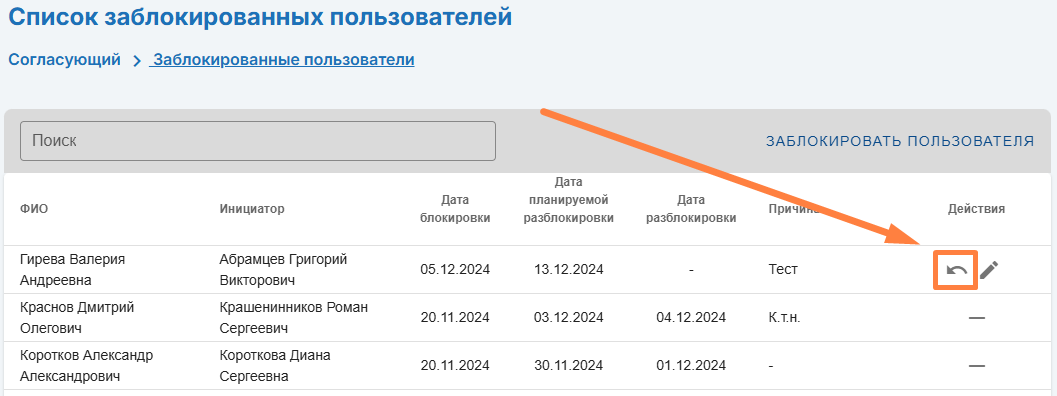
Task: Sort by the Инициатор column header
Action: 252,209
